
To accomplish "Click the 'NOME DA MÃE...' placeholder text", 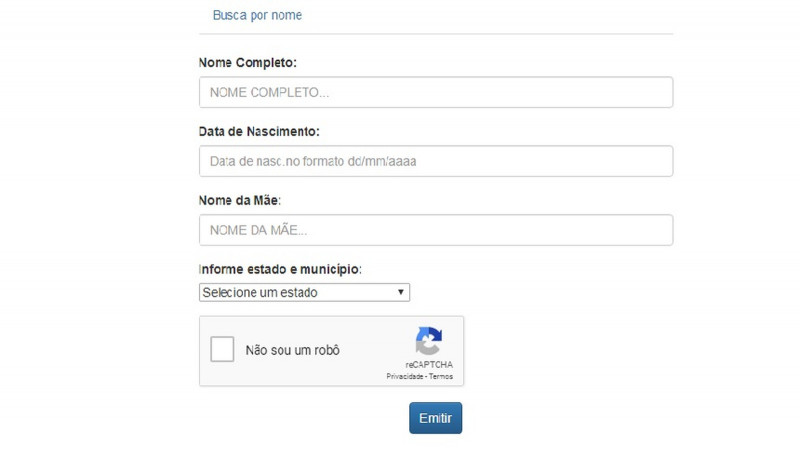I will click(x=258, y=230).
